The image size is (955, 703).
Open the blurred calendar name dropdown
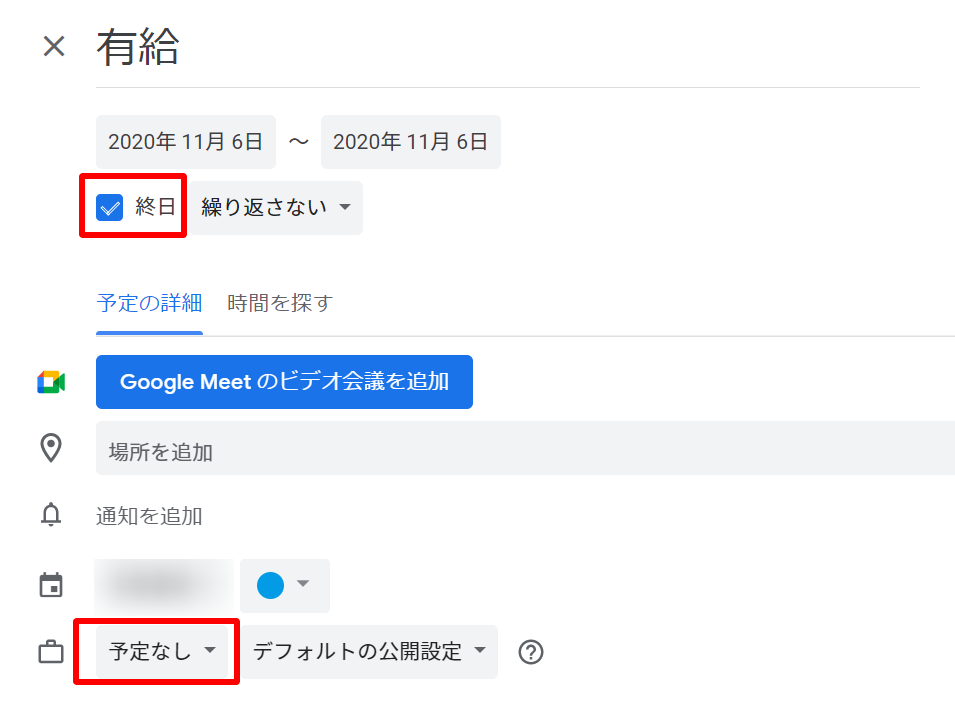coord(164,585)
